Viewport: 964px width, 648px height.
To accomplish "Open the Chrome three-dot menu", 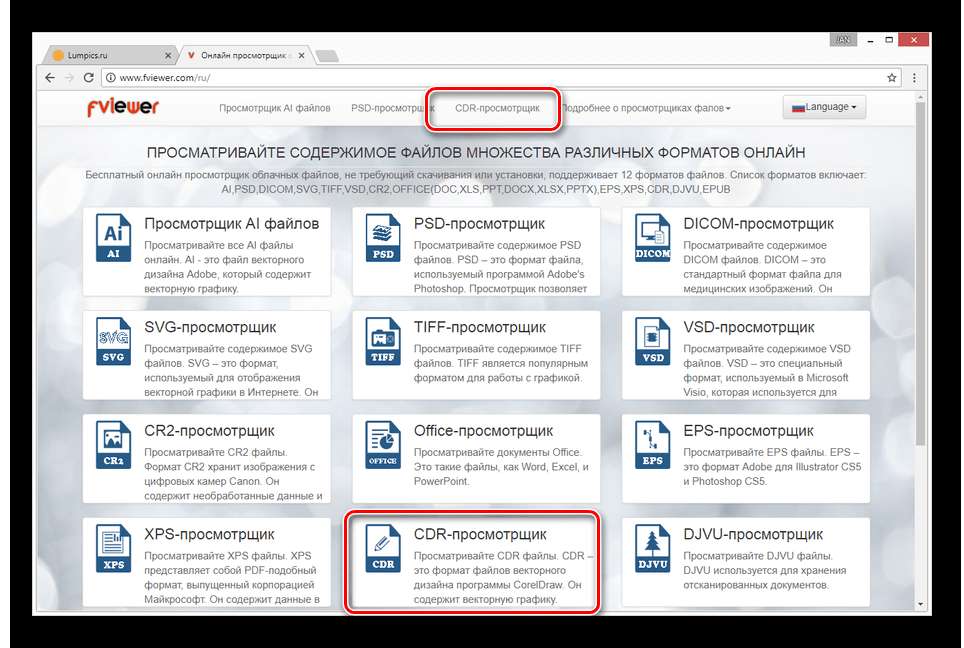I will [914, 77].
